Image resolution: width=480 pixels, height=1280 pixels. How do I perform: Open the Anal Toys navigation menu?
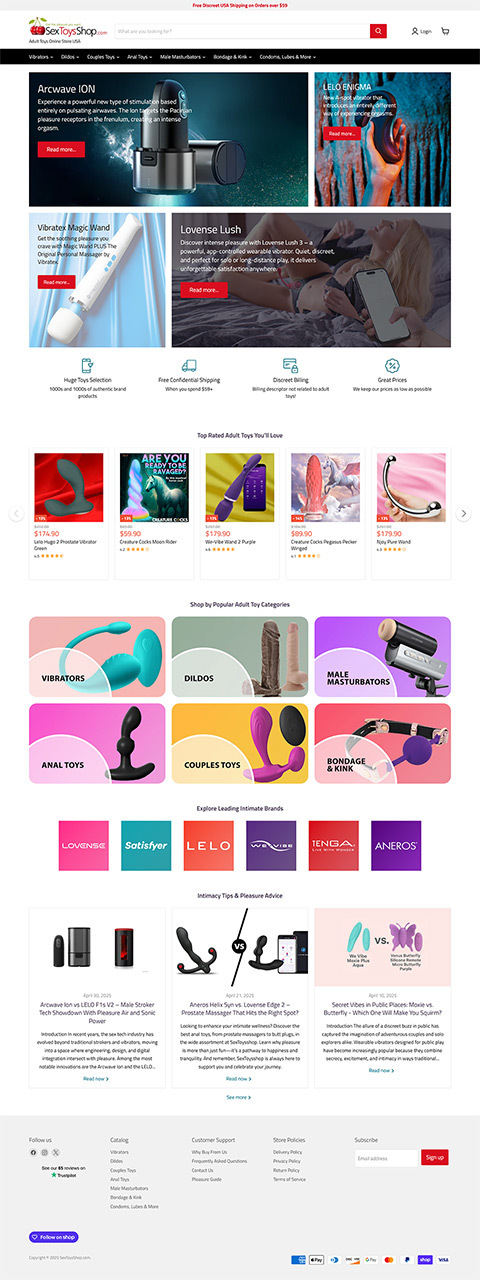[x=139, y=57]
